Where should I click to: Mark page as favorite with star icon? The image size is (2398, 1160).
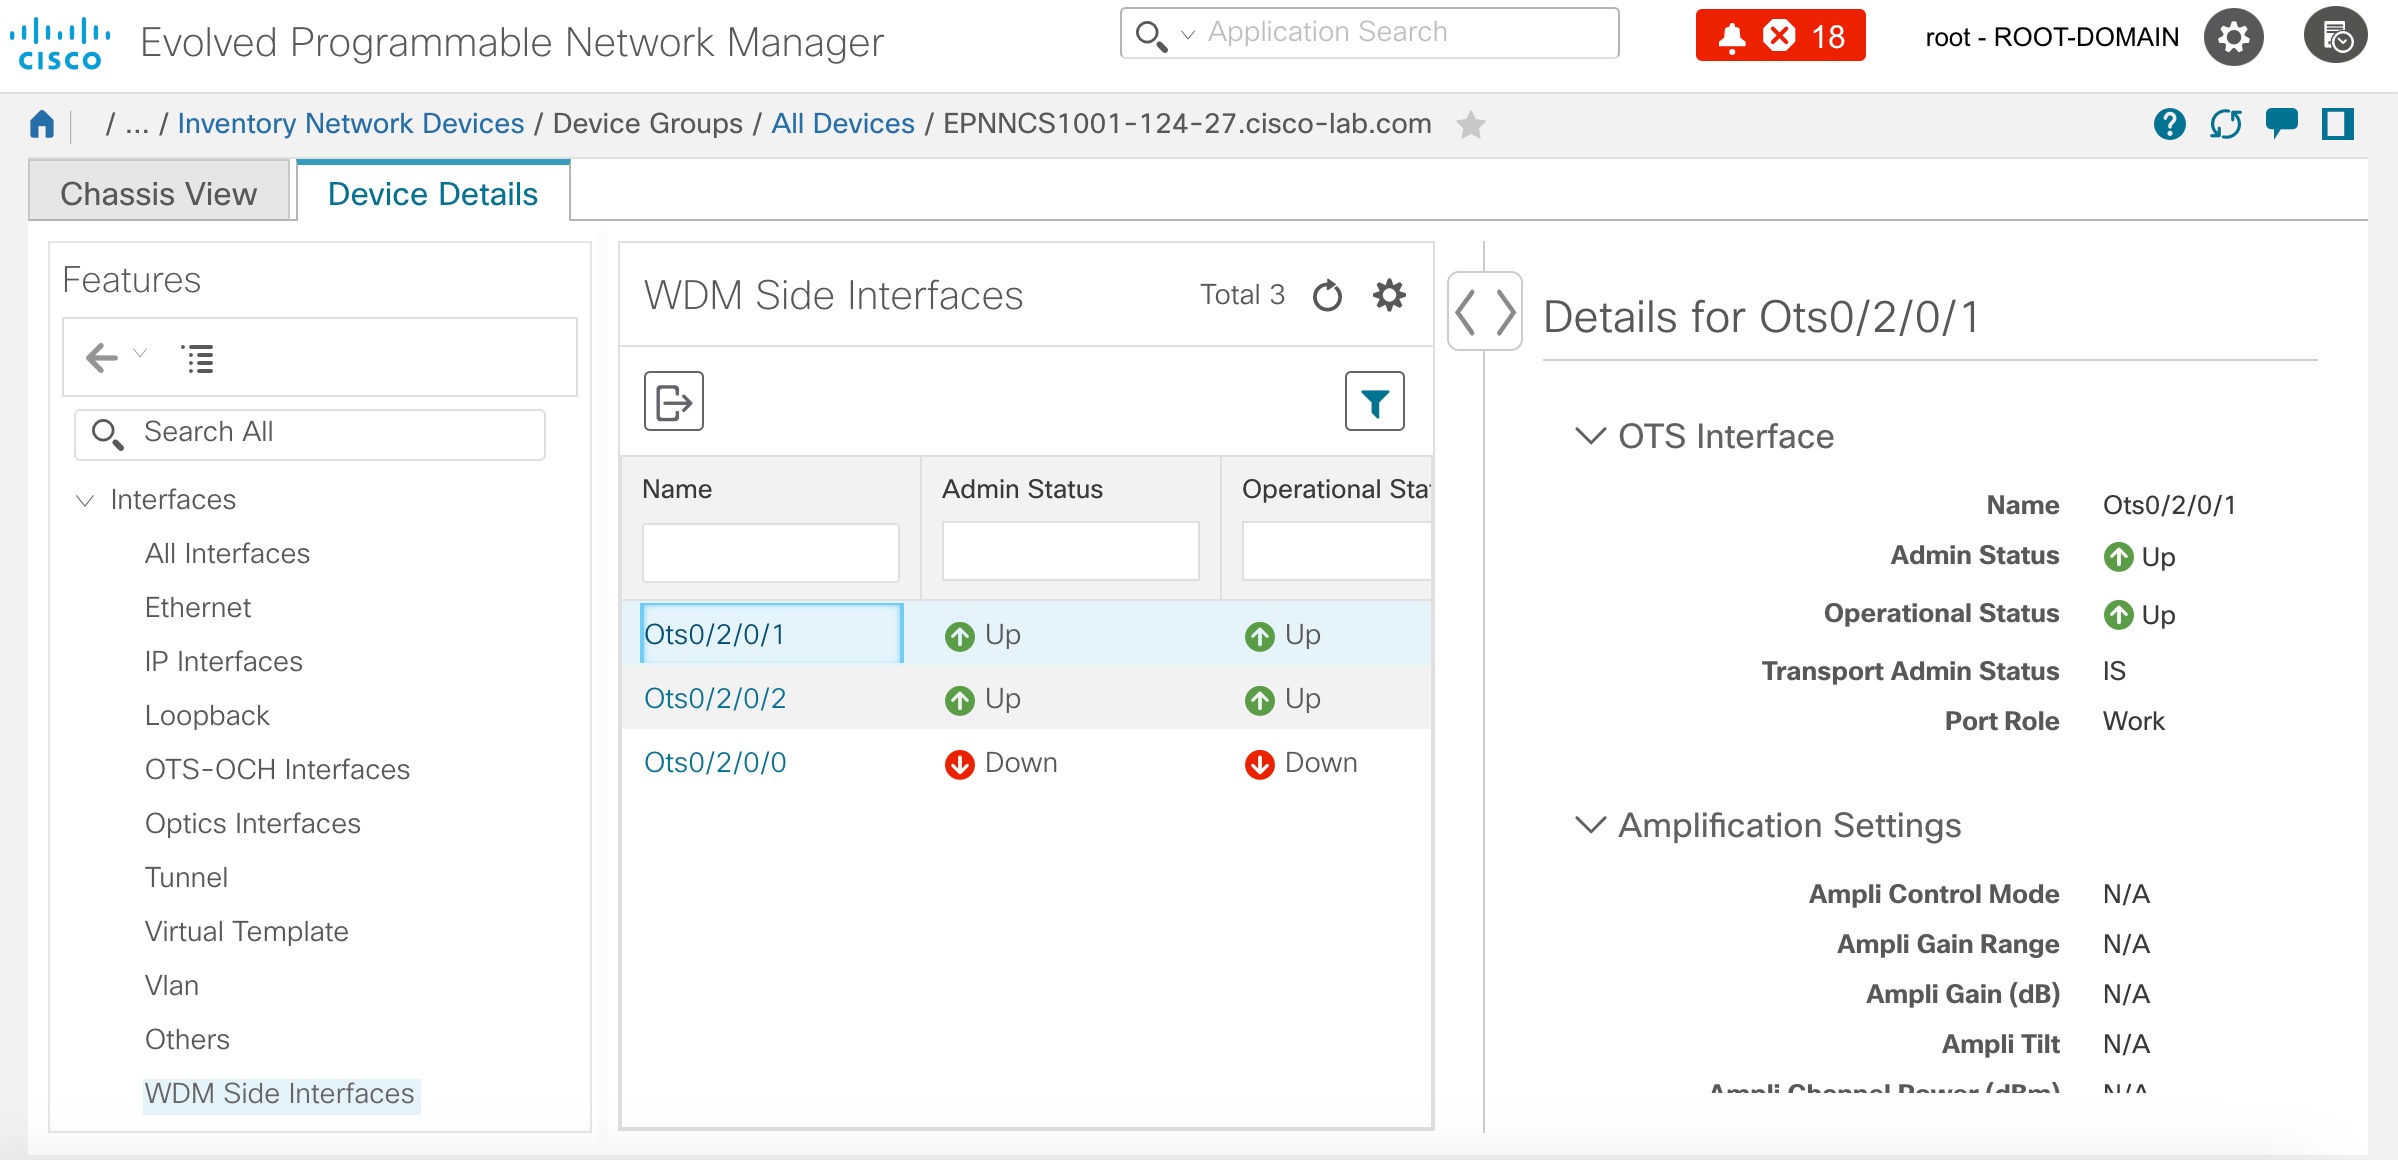[1470, 125]
